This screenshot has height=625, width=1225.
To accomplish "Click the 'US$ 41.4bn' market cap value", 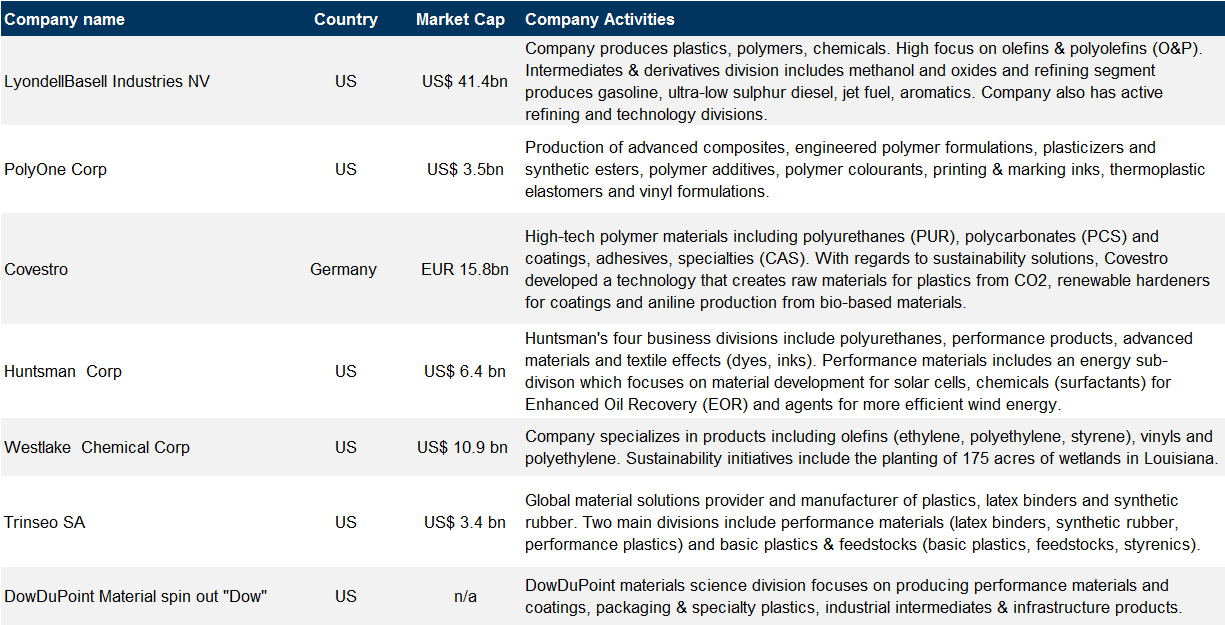I will 465,81.
